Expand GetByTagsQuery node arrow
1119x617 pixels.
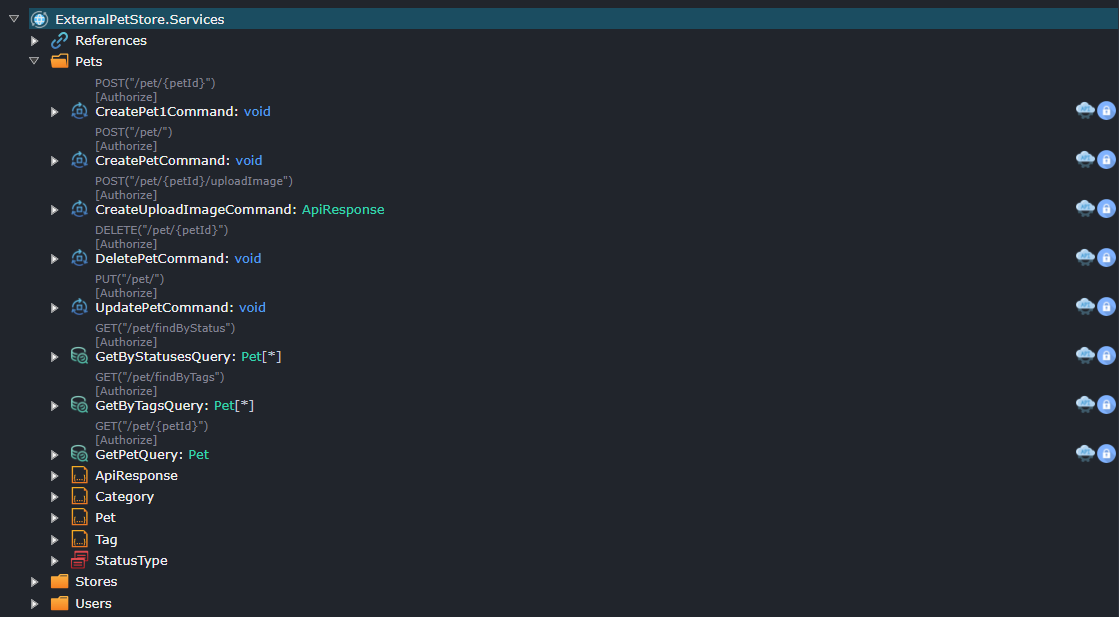pos(54,406)
